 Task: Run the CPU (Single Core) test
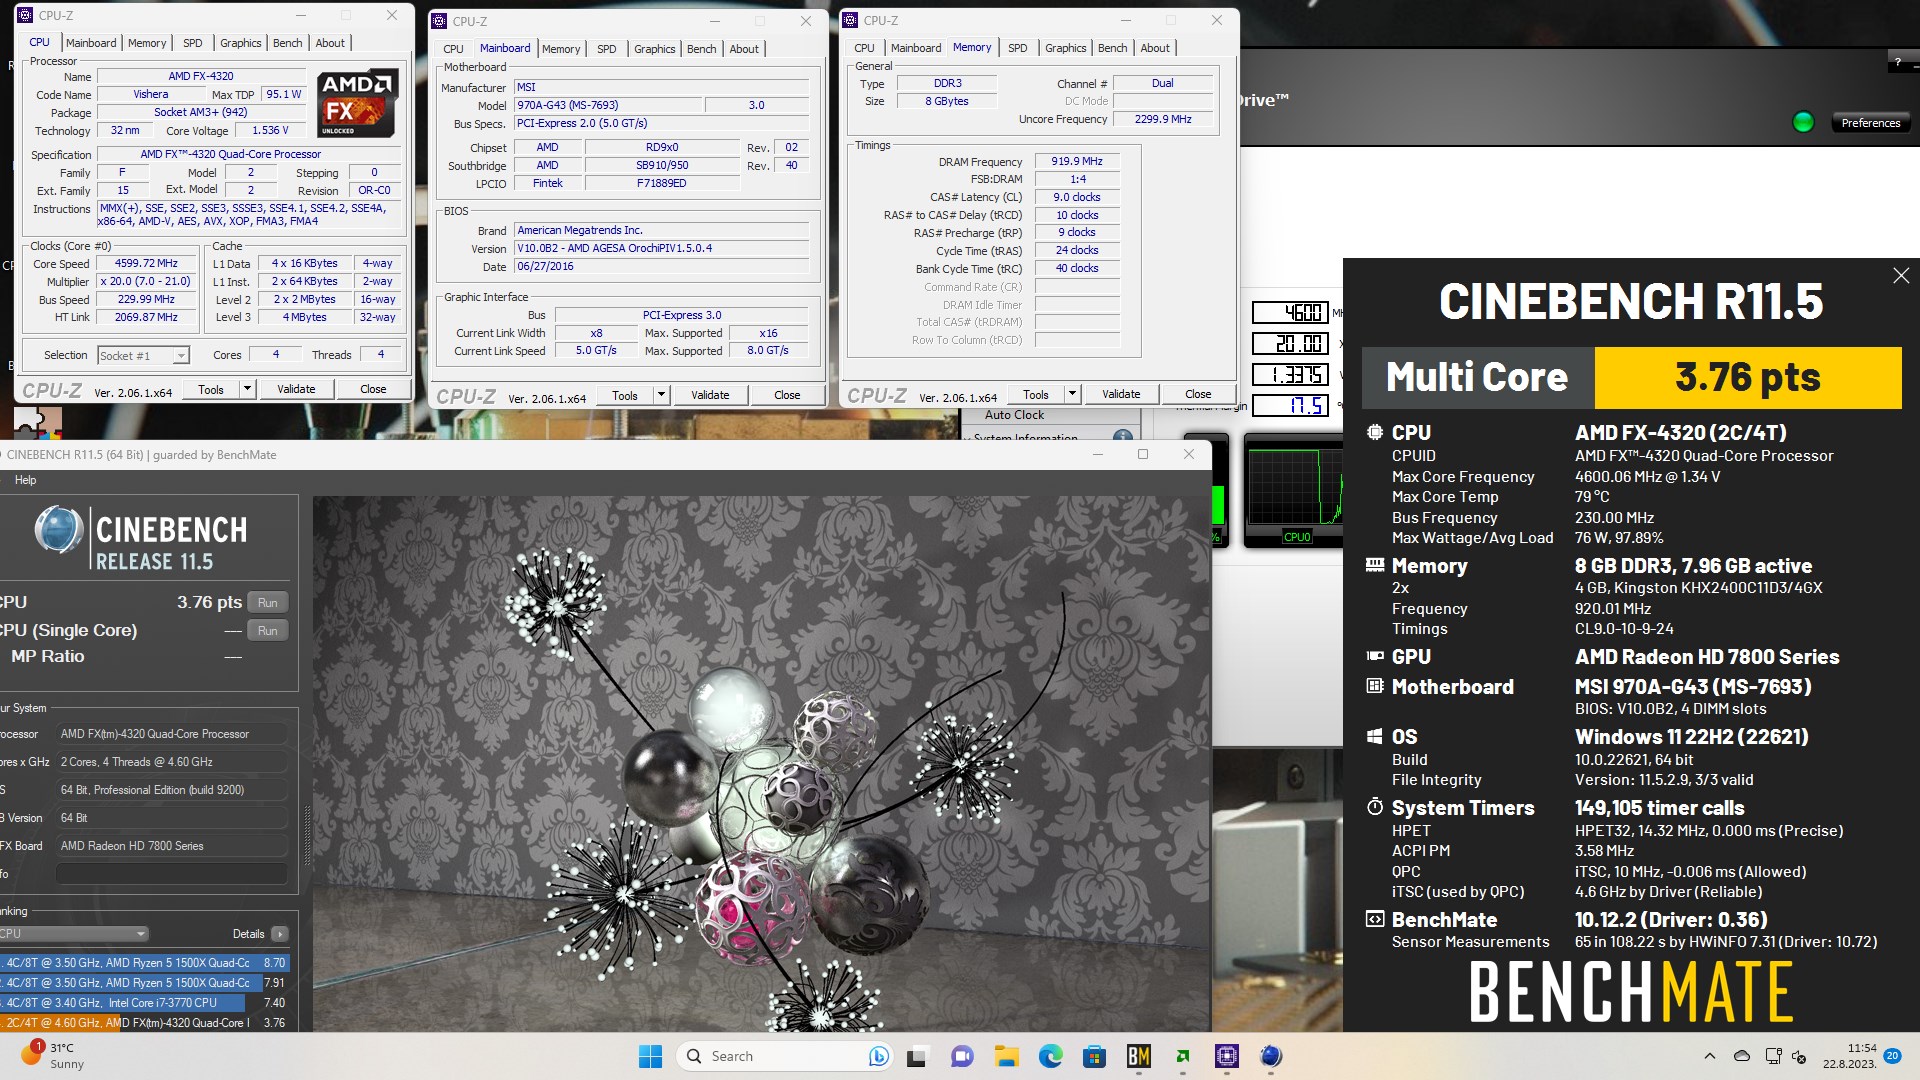pos(267,630)
